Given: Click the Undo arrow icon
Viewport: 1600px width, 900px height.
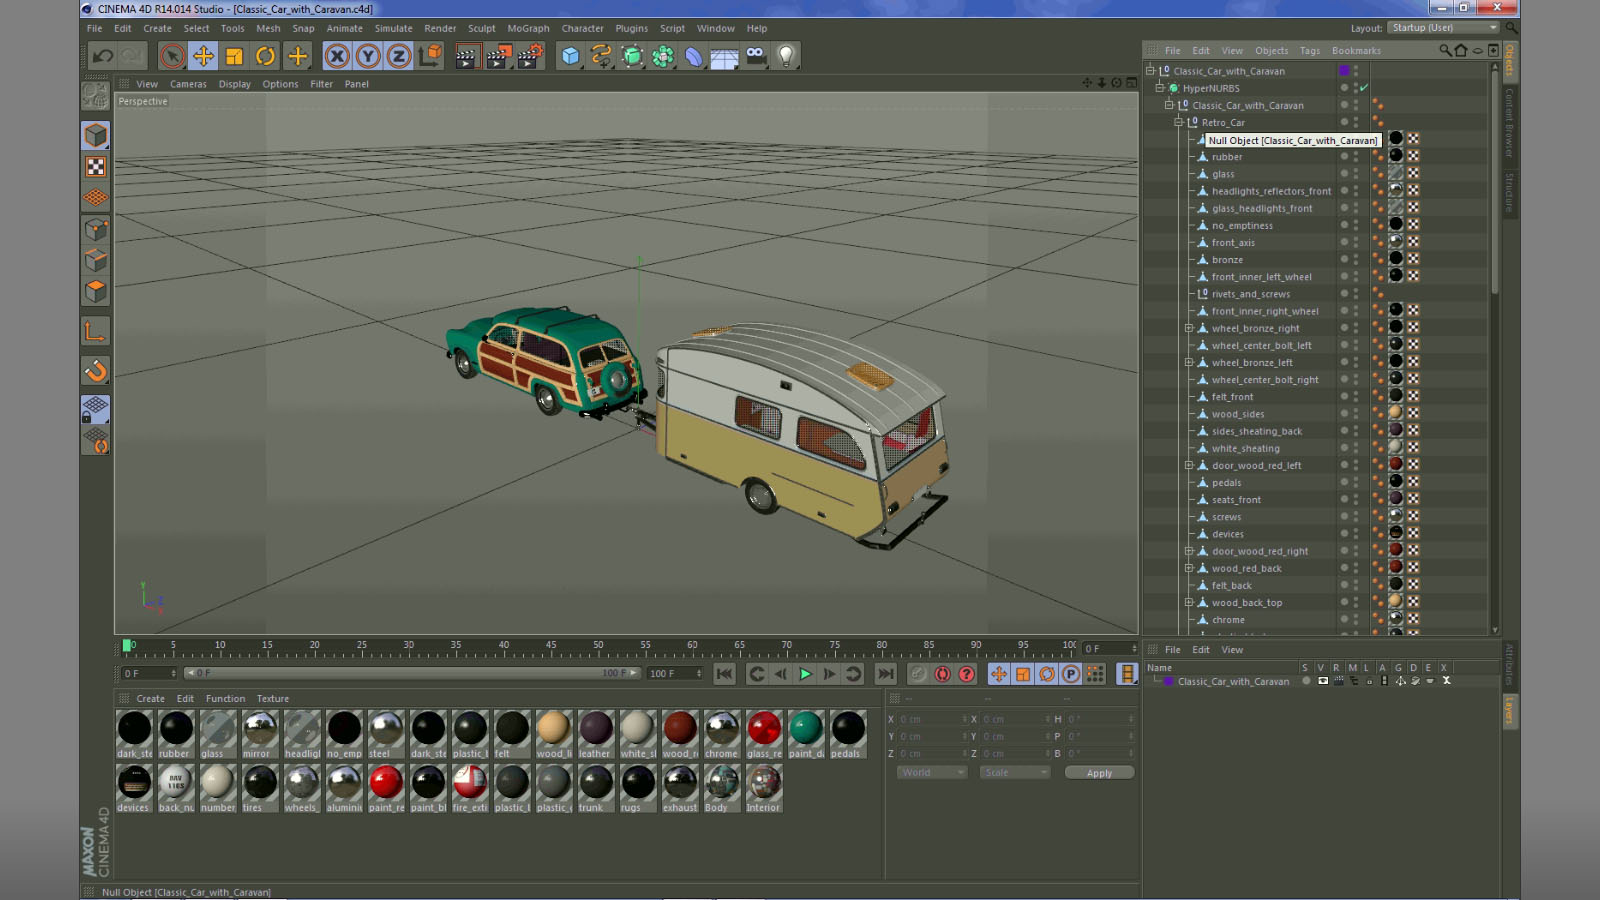Looking at the screenshot, I should click(103, 56).
